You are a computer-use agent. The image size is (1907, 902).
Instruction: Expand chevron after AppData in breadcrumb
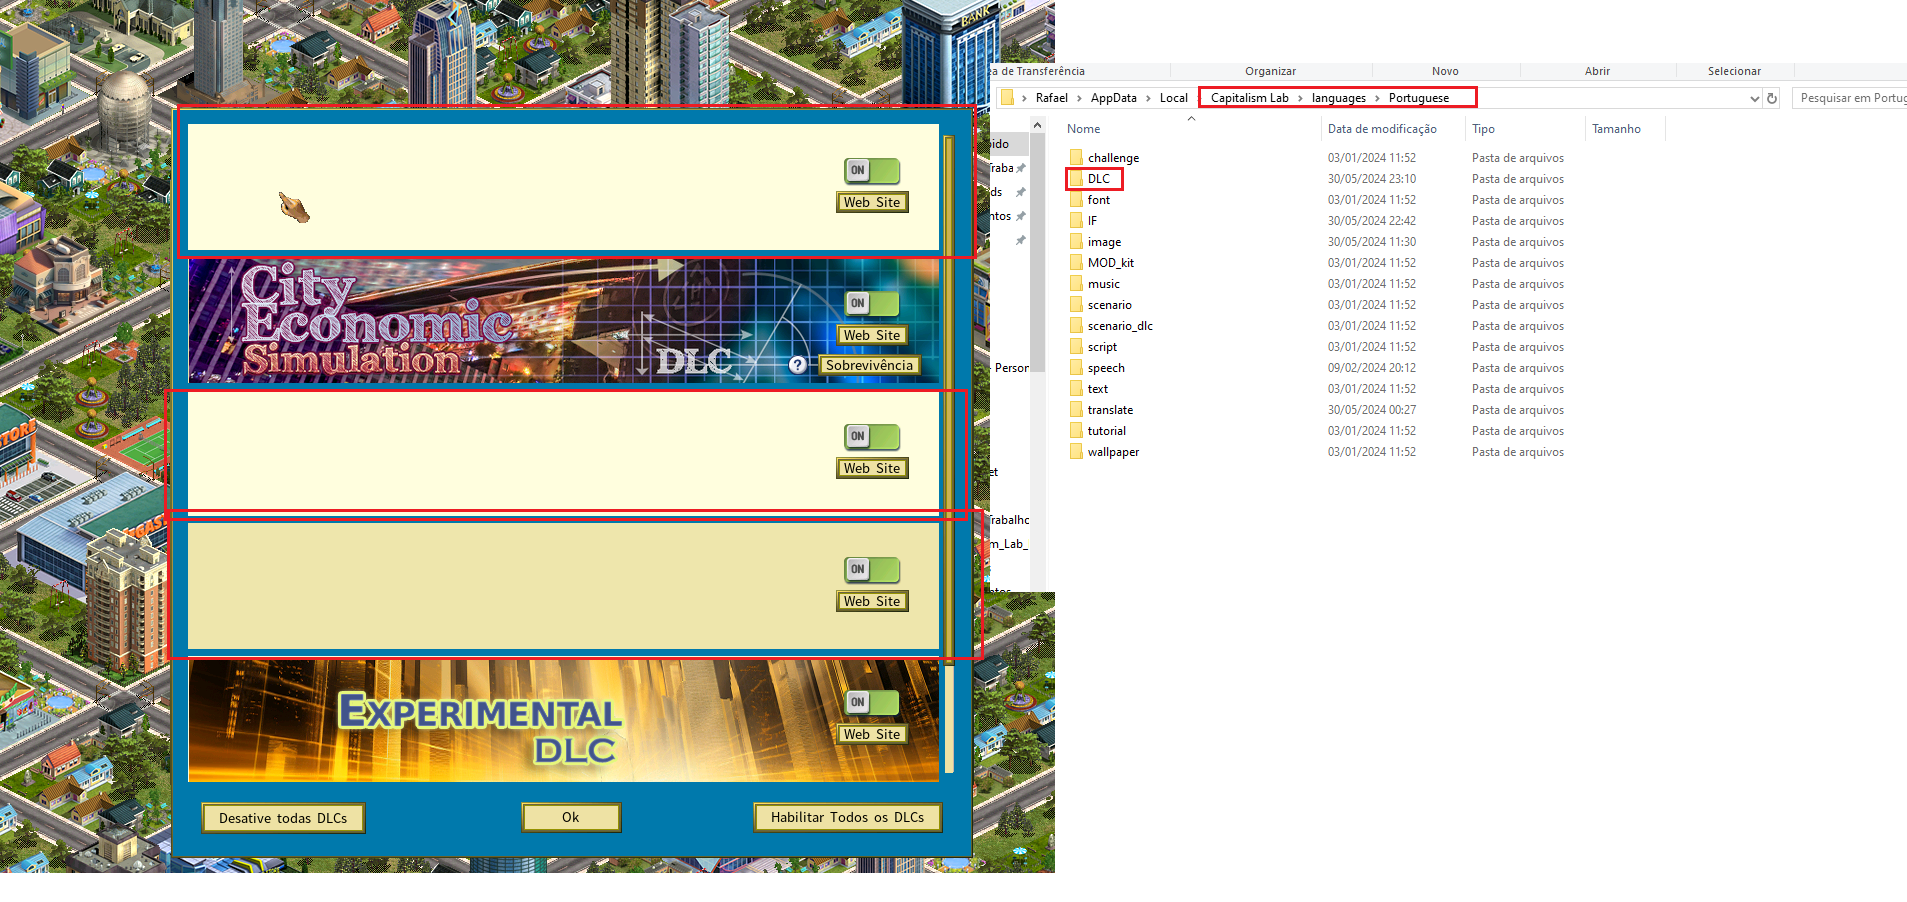pyautogui.click(x=1148, y=98)
